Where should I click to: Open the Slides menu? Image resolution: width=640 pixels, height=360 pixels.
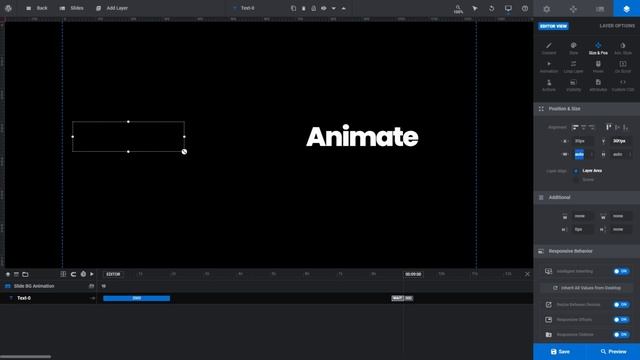tap(71, 8)
